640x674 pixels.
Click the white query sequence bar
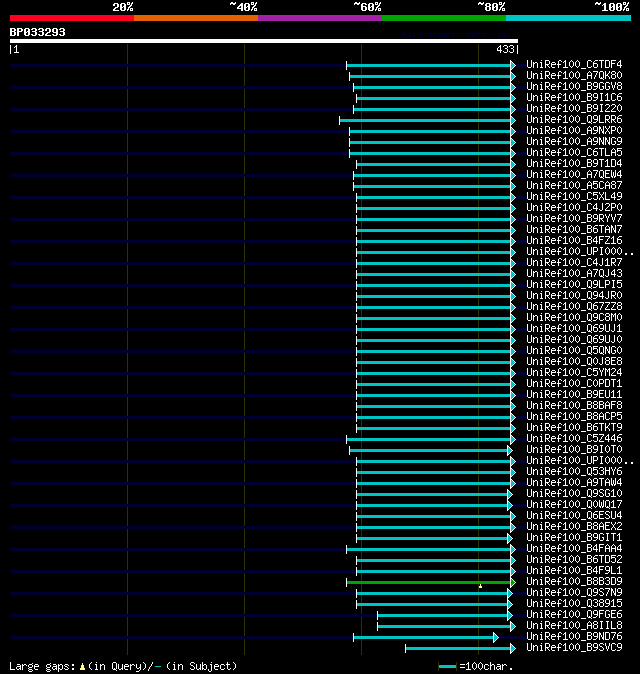pos(264,41)
